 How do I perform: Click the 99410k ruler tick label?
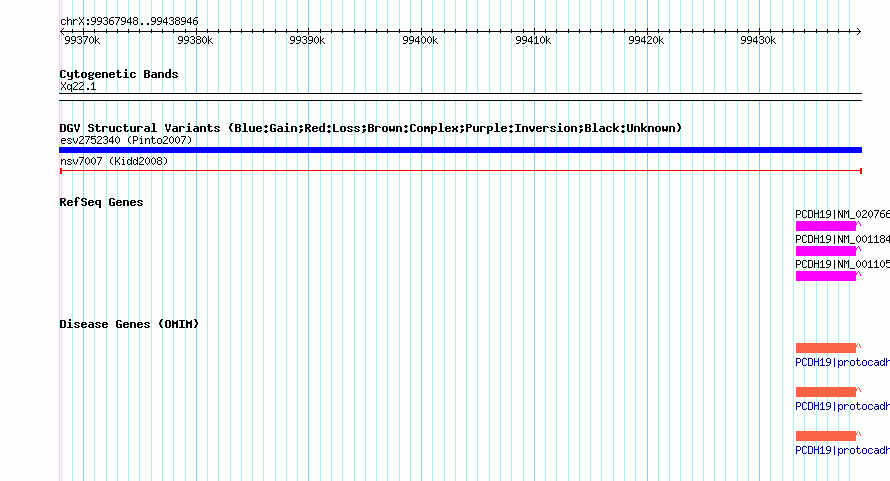tap(533, 40)
